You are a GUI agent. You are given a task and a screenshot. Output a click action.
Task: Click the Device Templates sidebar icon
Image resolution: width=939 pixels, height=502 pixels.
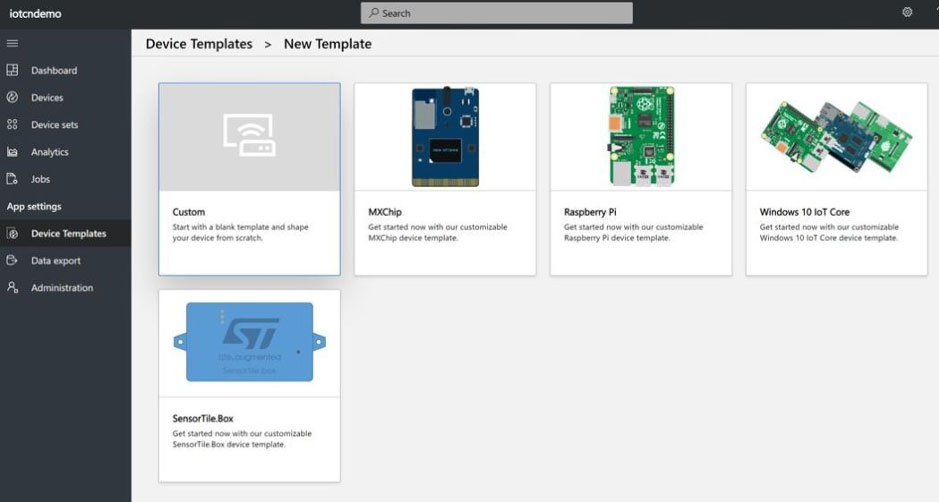12,234
